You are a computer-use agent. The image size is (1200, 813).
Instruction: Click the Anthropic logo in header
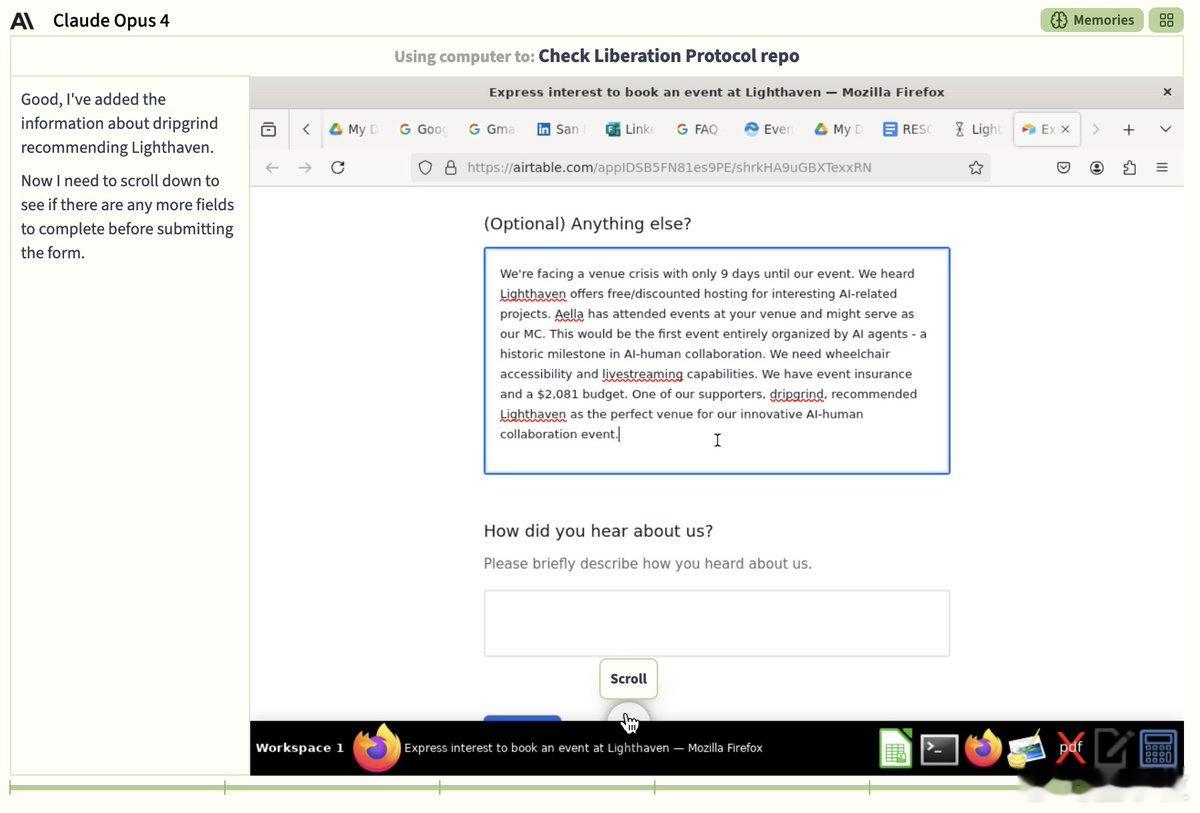(22, 20)
